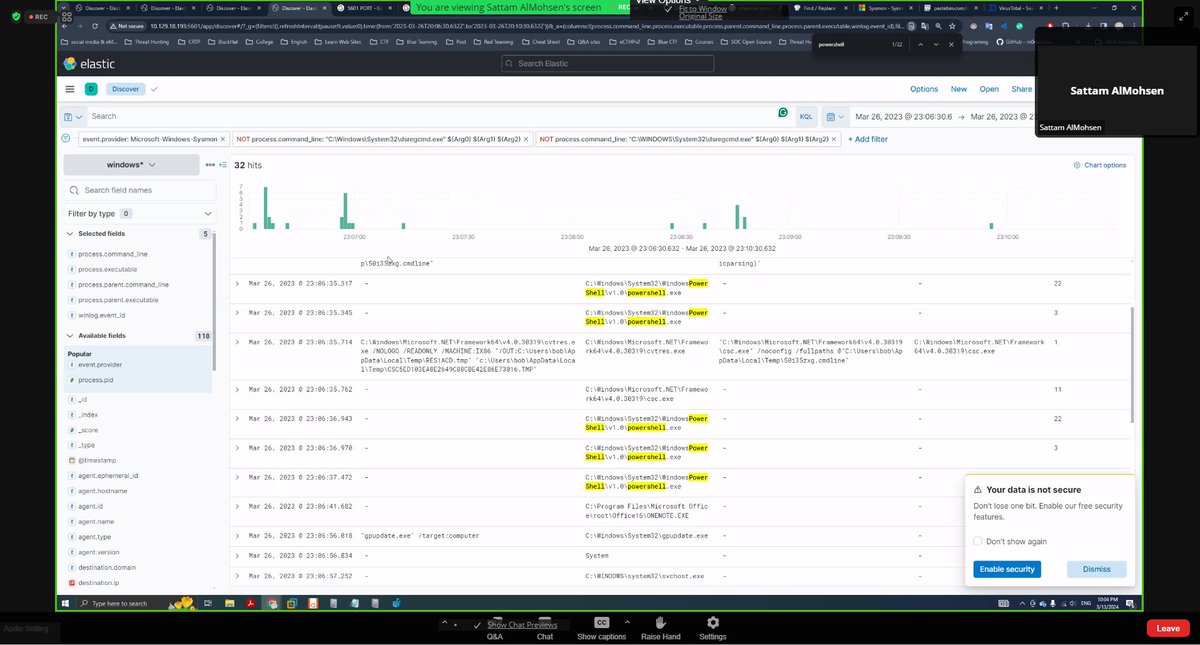Screen dimensions: 1200x645
Task: Open the saved query icon beside Search
Action: click(68, 116)
